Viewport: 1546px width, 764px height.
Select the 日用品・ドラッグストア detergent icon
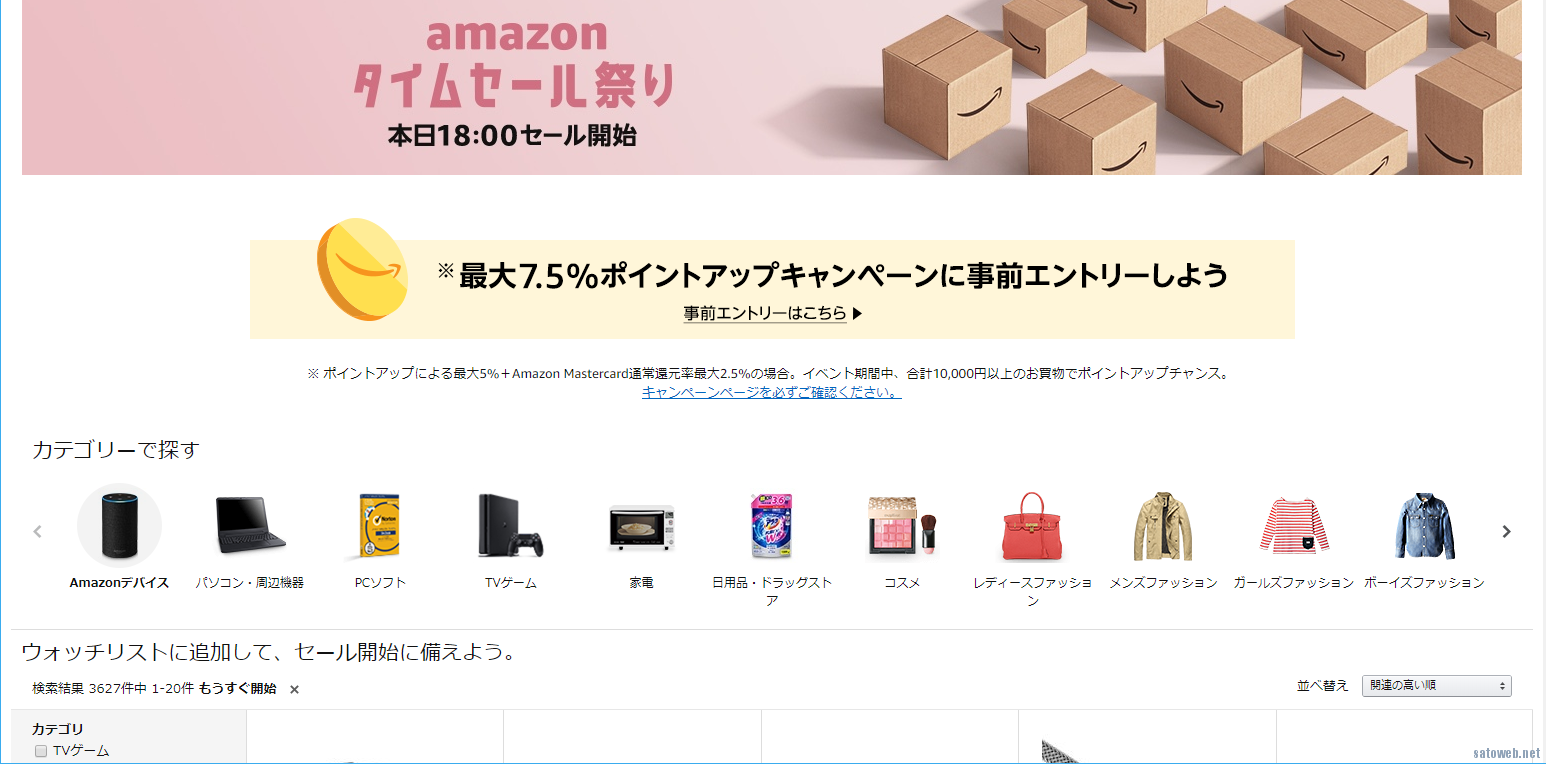pos(771,526)
